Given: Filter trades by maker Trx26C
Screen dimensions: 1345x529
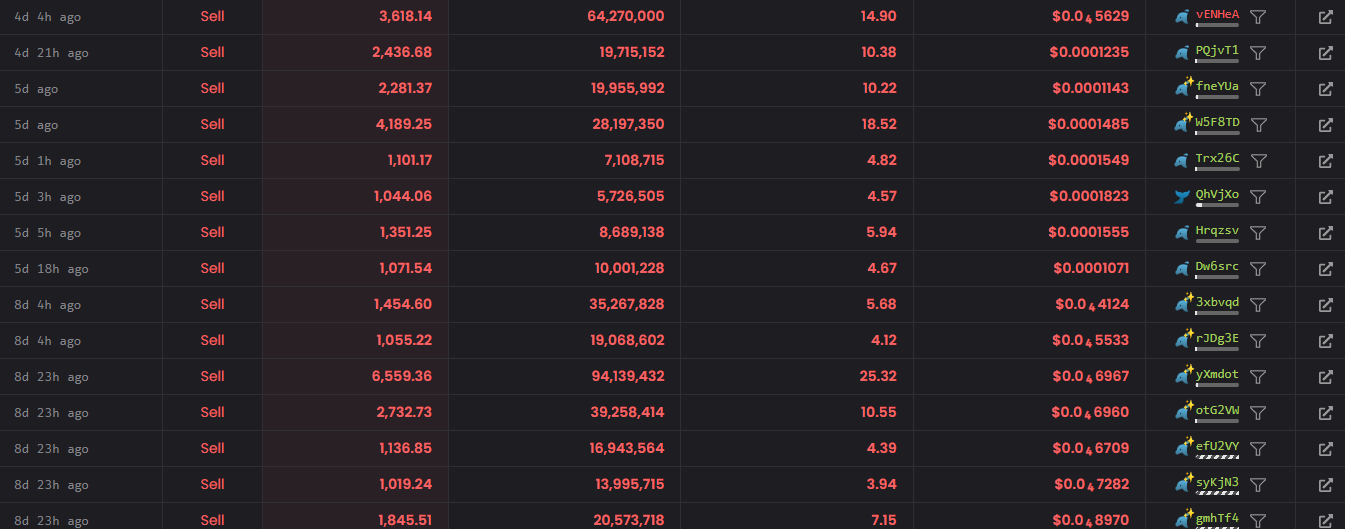Looking at the screenshot, I should pos(1259,161).
